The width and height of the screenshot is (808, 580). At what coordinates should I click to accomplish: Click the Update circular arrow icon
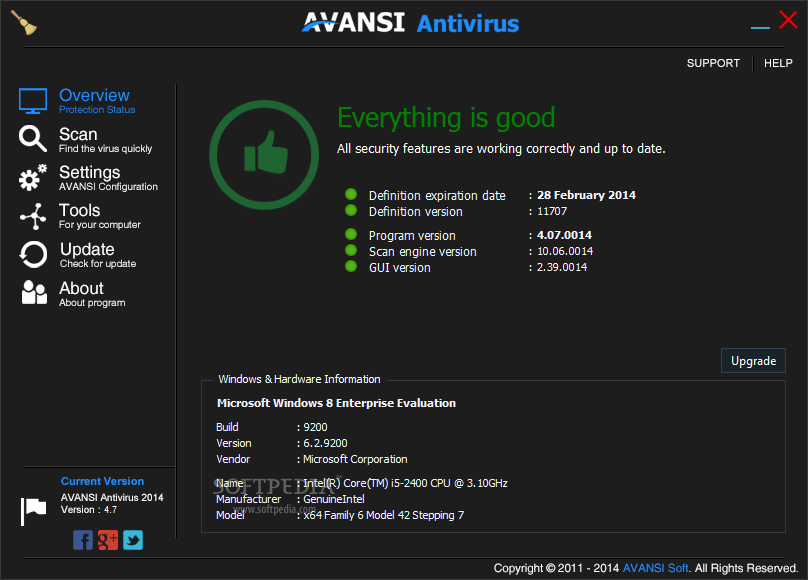(x=33, y=254)
